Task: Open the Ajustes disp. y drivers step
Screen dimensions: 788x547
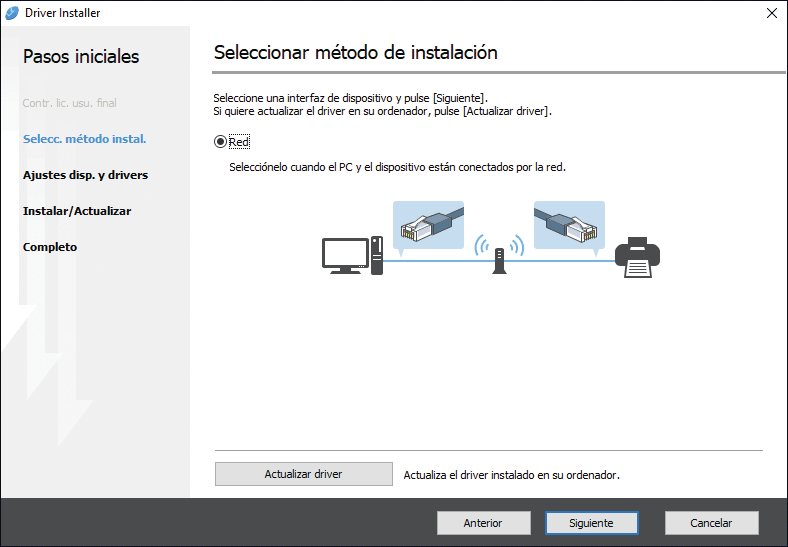Action: [x=85, y=175]
